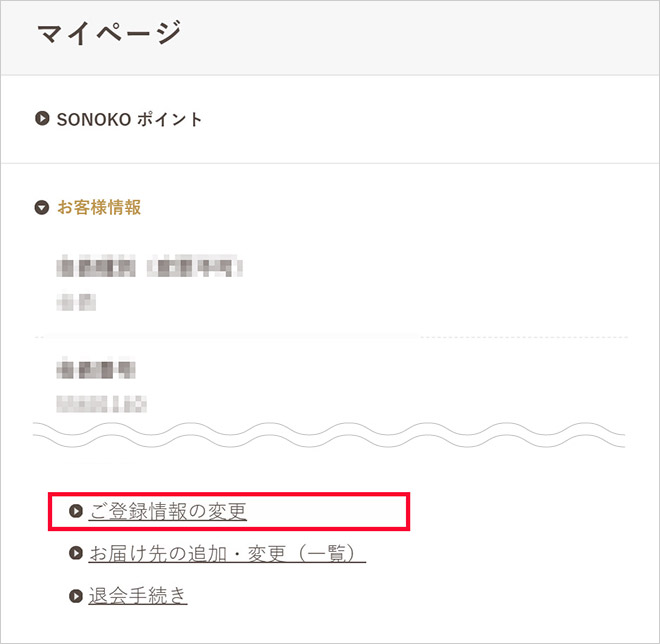The height and width of the screenshot is (644, 660).
Task: Click the wavy omission separator line
Action: click(x=329, y=435)
